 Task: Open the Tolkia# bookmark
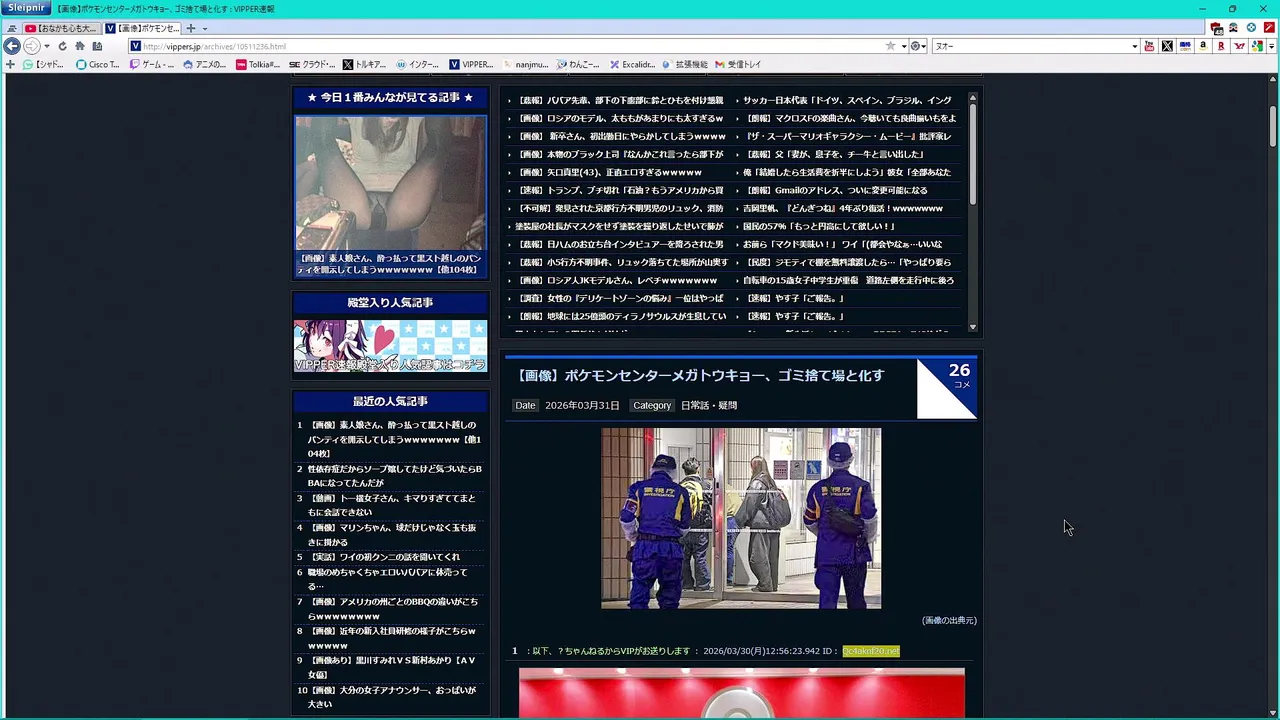(258, 64)
